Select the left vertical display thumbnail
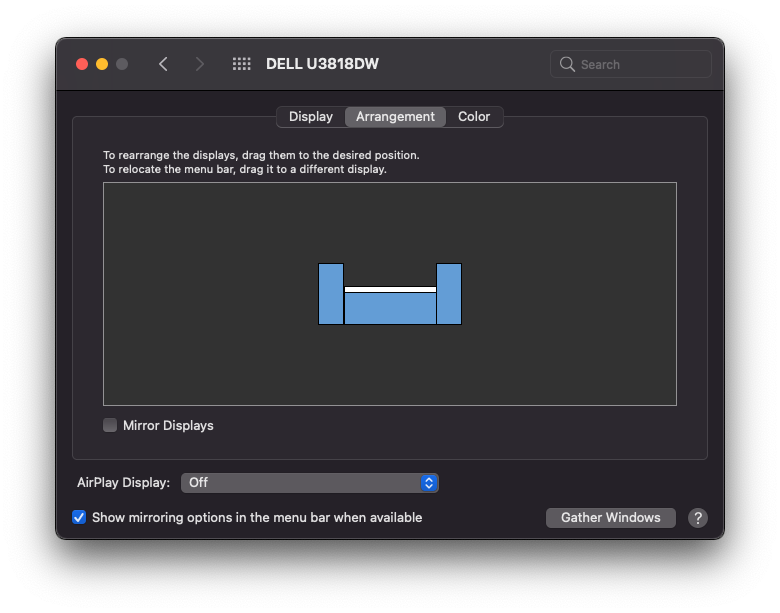 pos(331,294)
